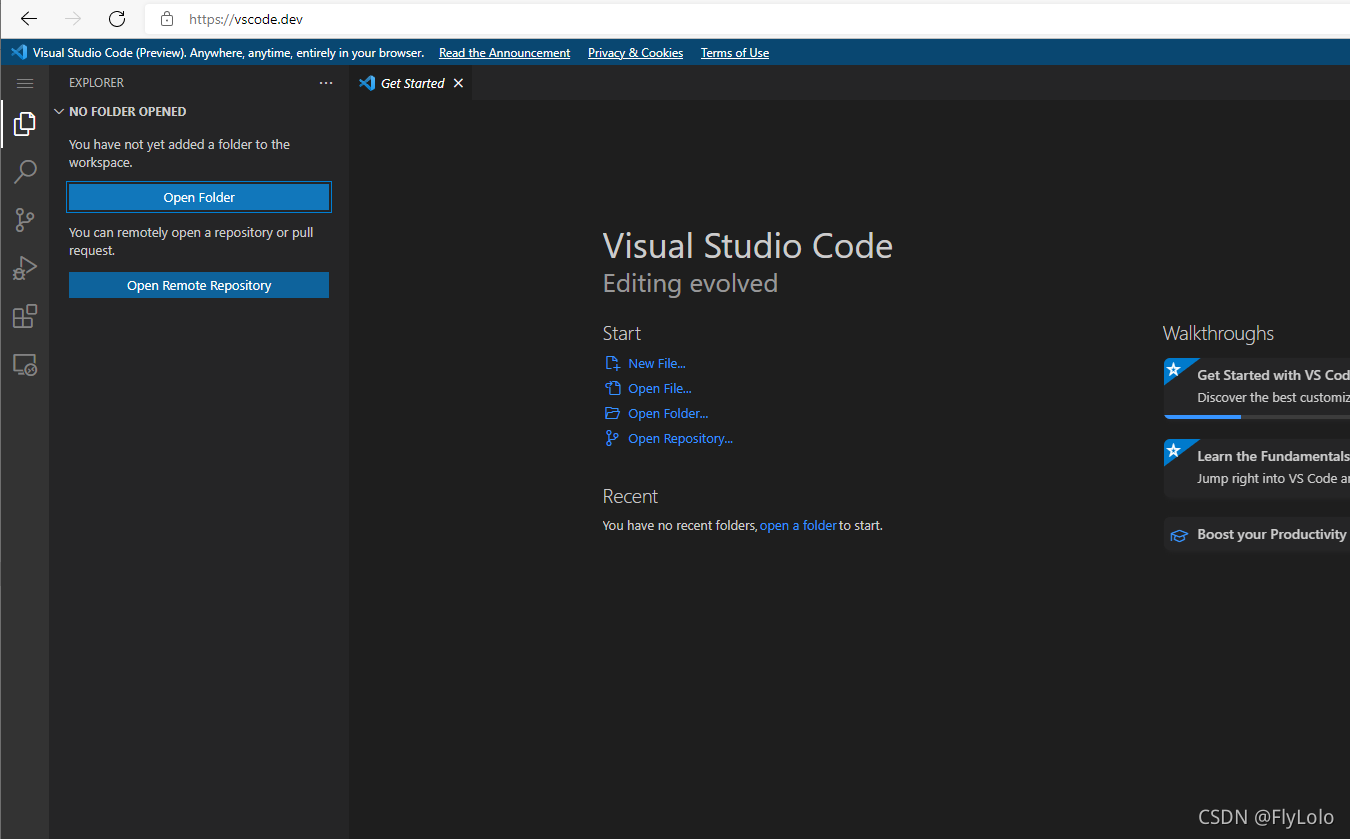Open Privacy & Cookies link
Viewport: 1350px width, 839px height.
pyautogui.click(x=635, y=53)
